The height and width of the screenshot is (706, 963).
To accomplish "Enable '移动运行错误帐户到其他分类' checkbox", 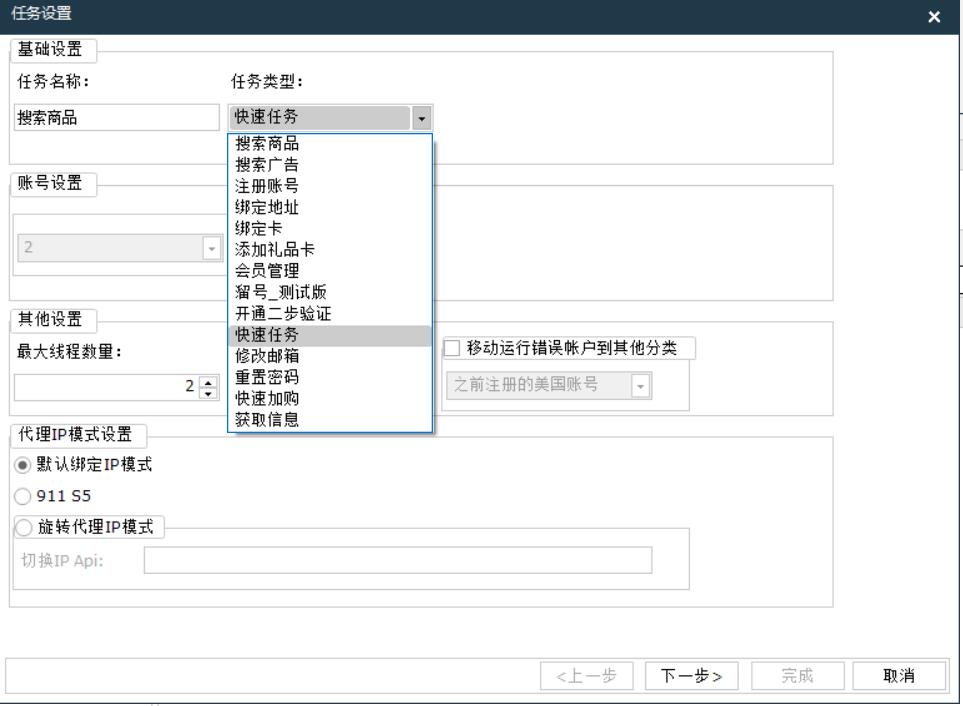I will point(453,348).
